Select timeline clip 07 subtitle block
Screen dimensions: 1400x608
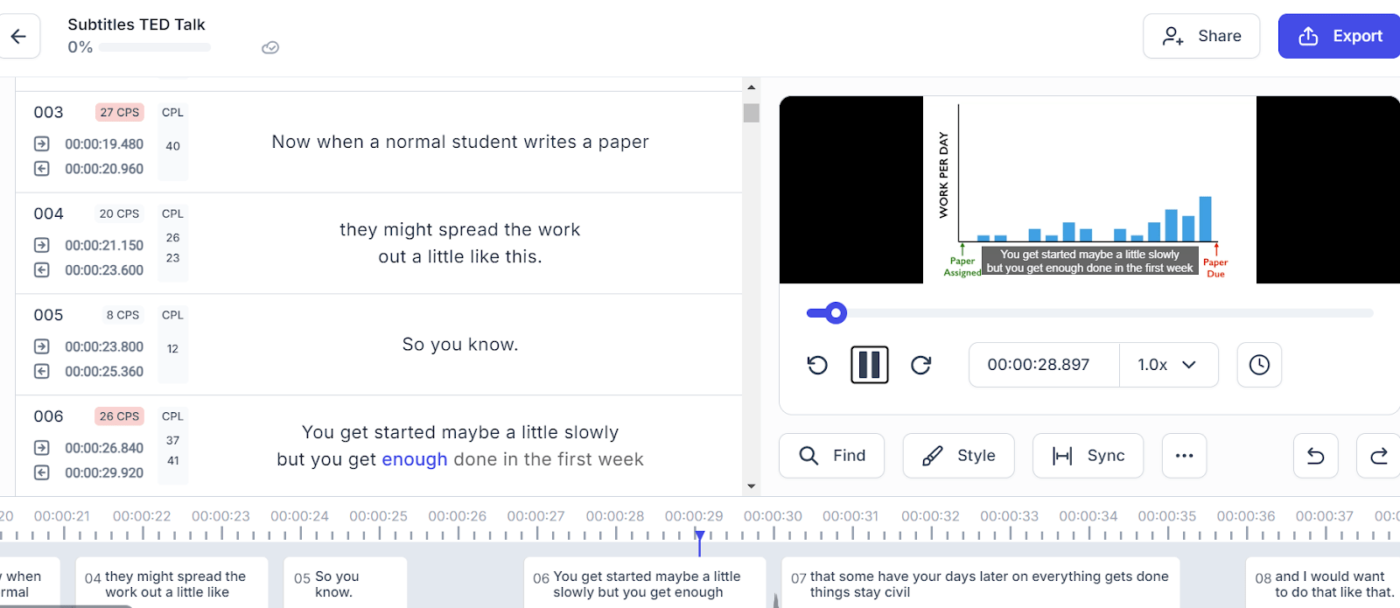(981, 584)
